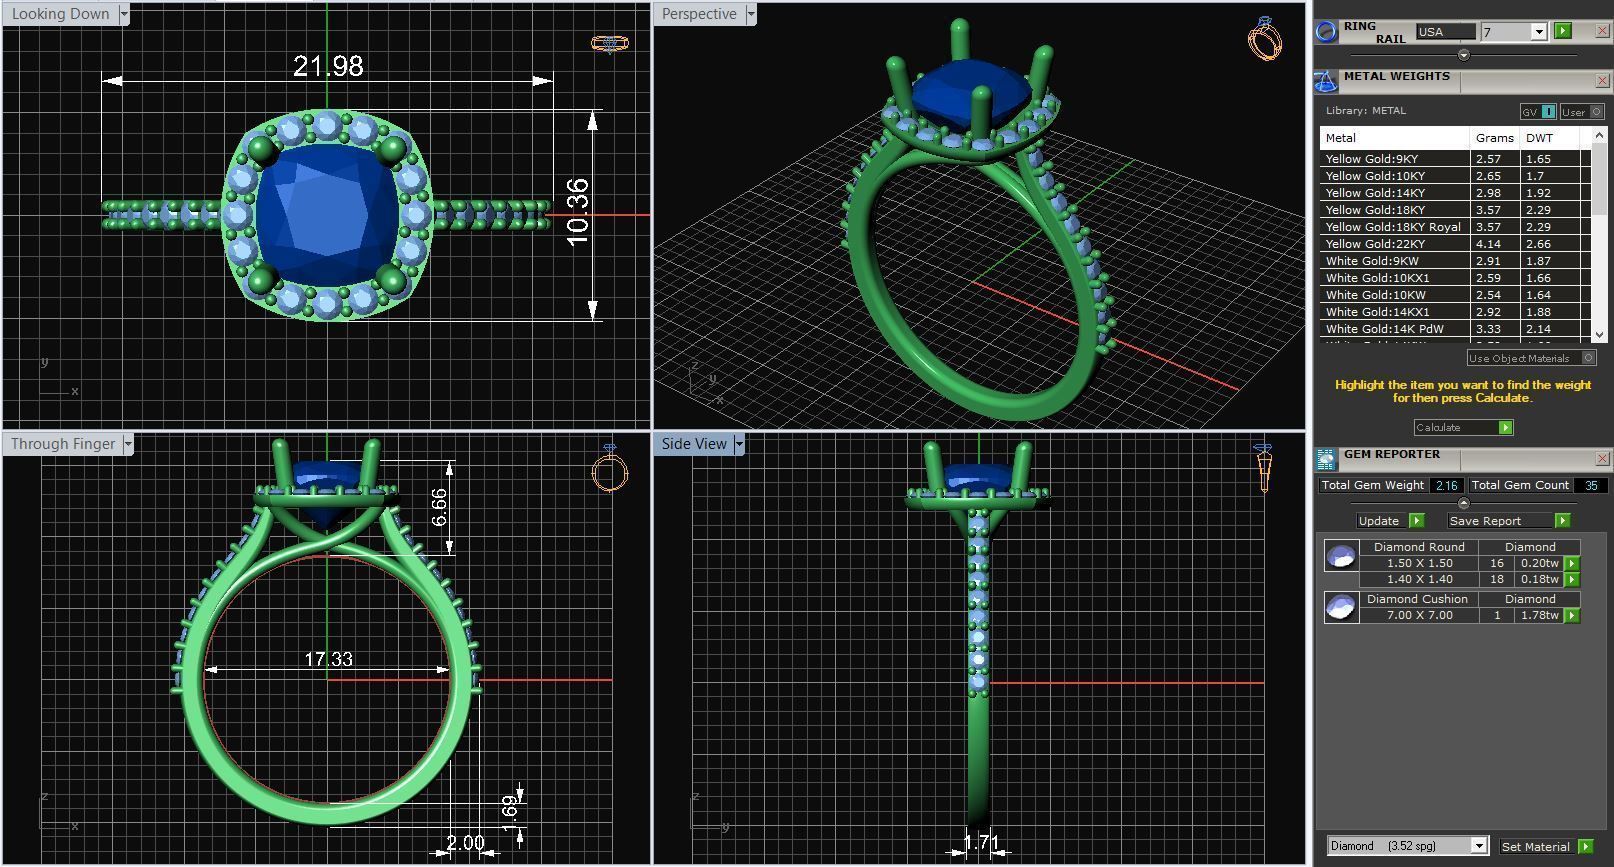Select the Yellow Gold:9KY row
1614x867 pixels.
1455,159
